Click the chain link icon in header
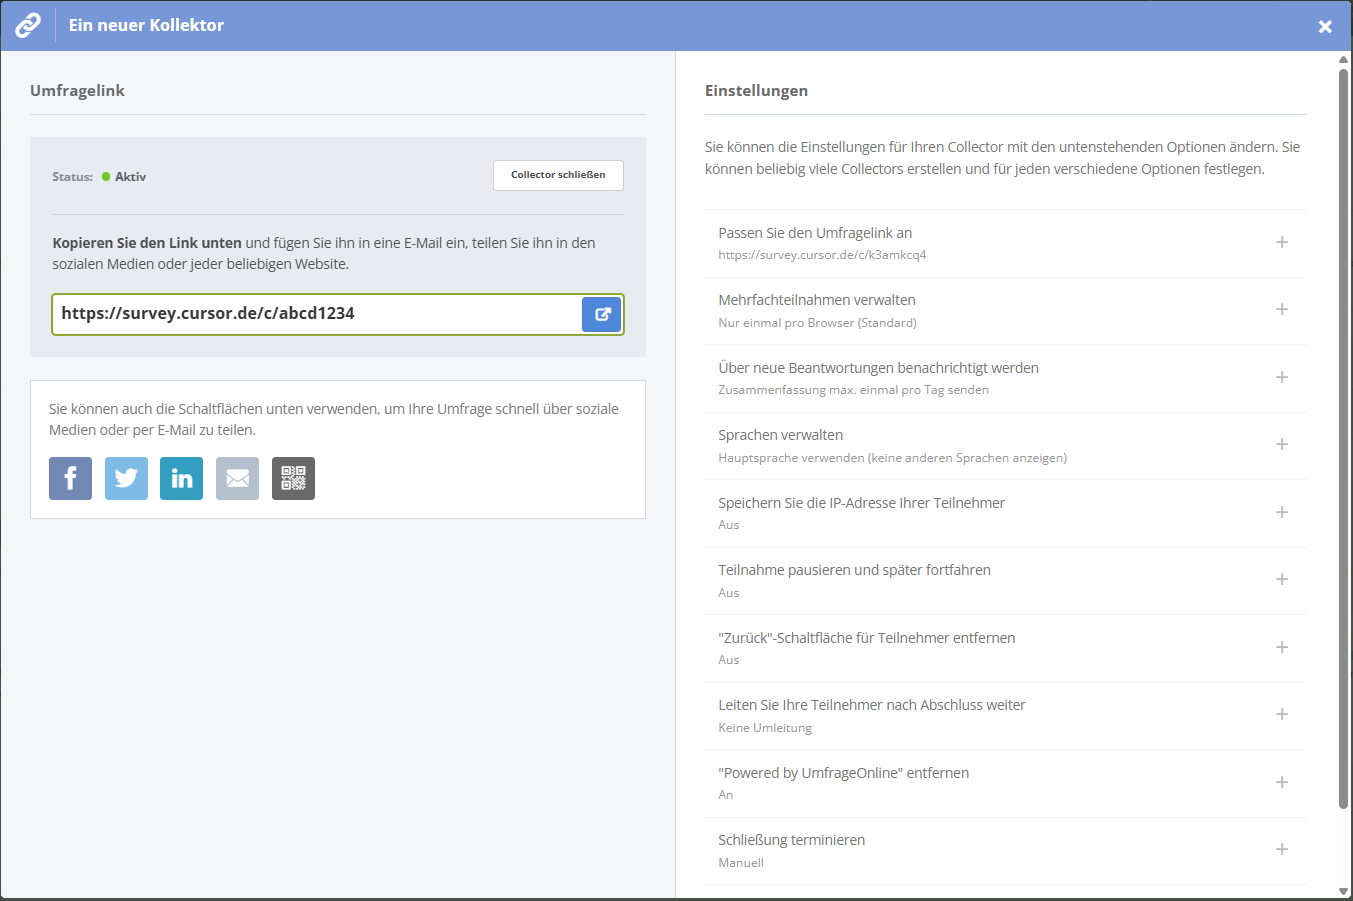 [x=28, y=25]
